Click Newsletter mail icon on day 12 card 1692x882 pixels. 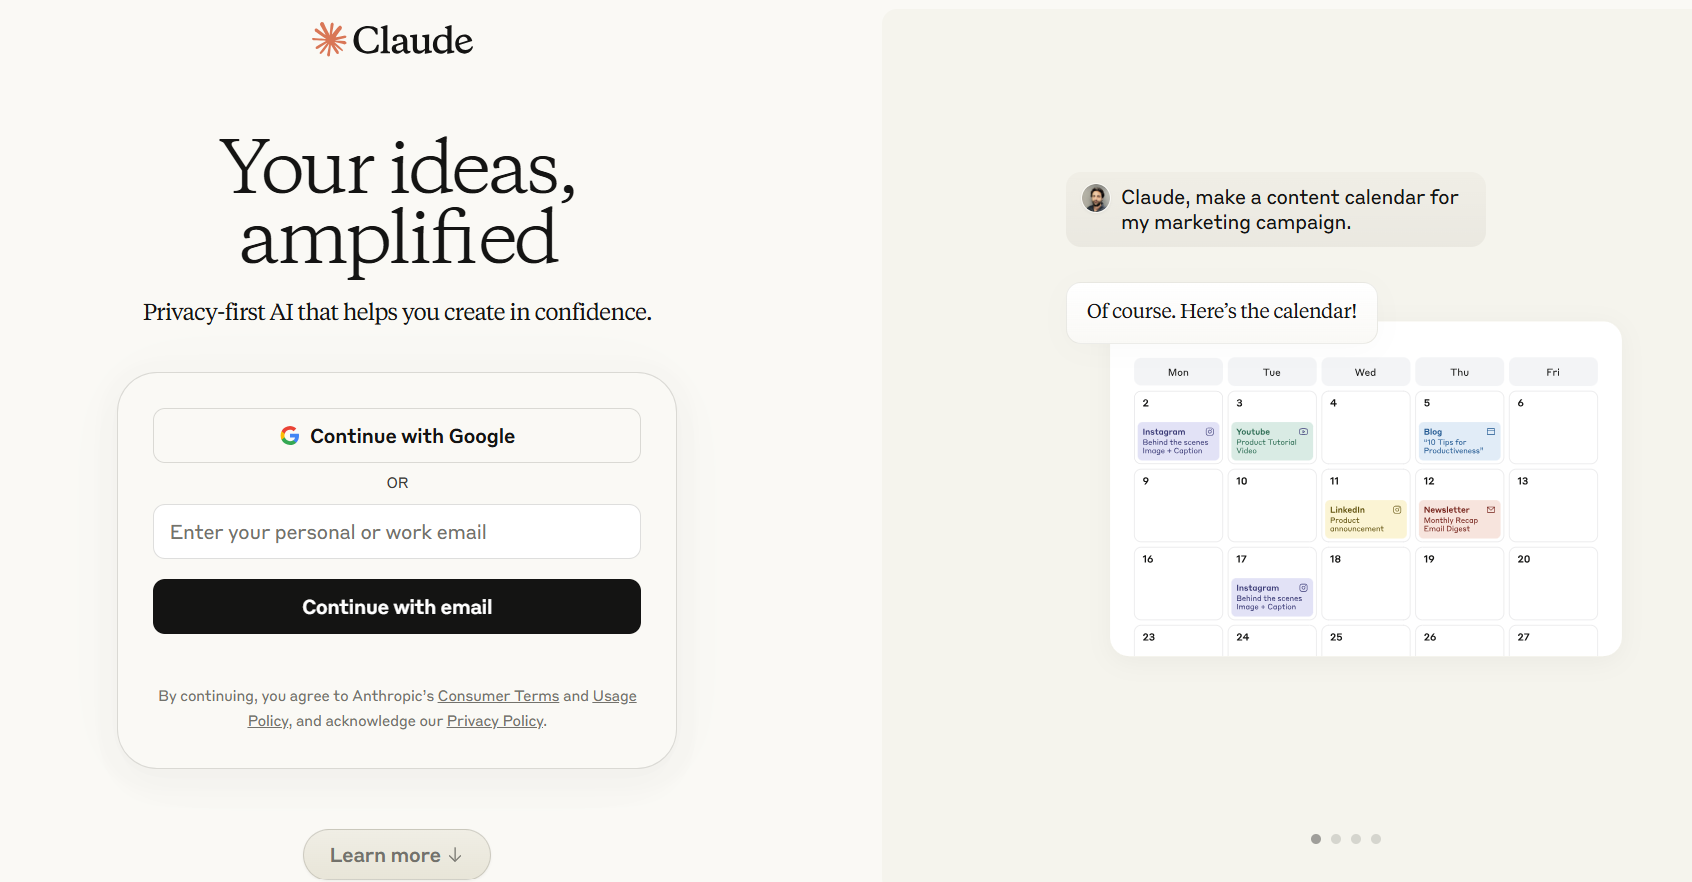click(x=1491, y=510)
